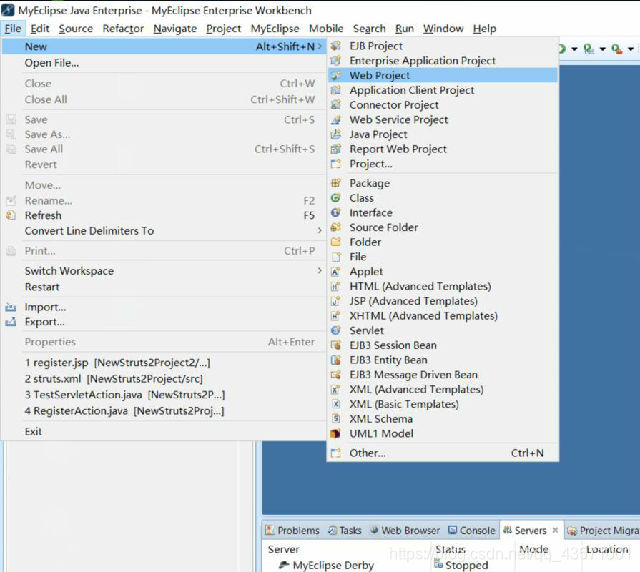This screenshot has width=640, height=572.
Task: Click the EJB3 Entity Bean icon
Action: [336, 360]
